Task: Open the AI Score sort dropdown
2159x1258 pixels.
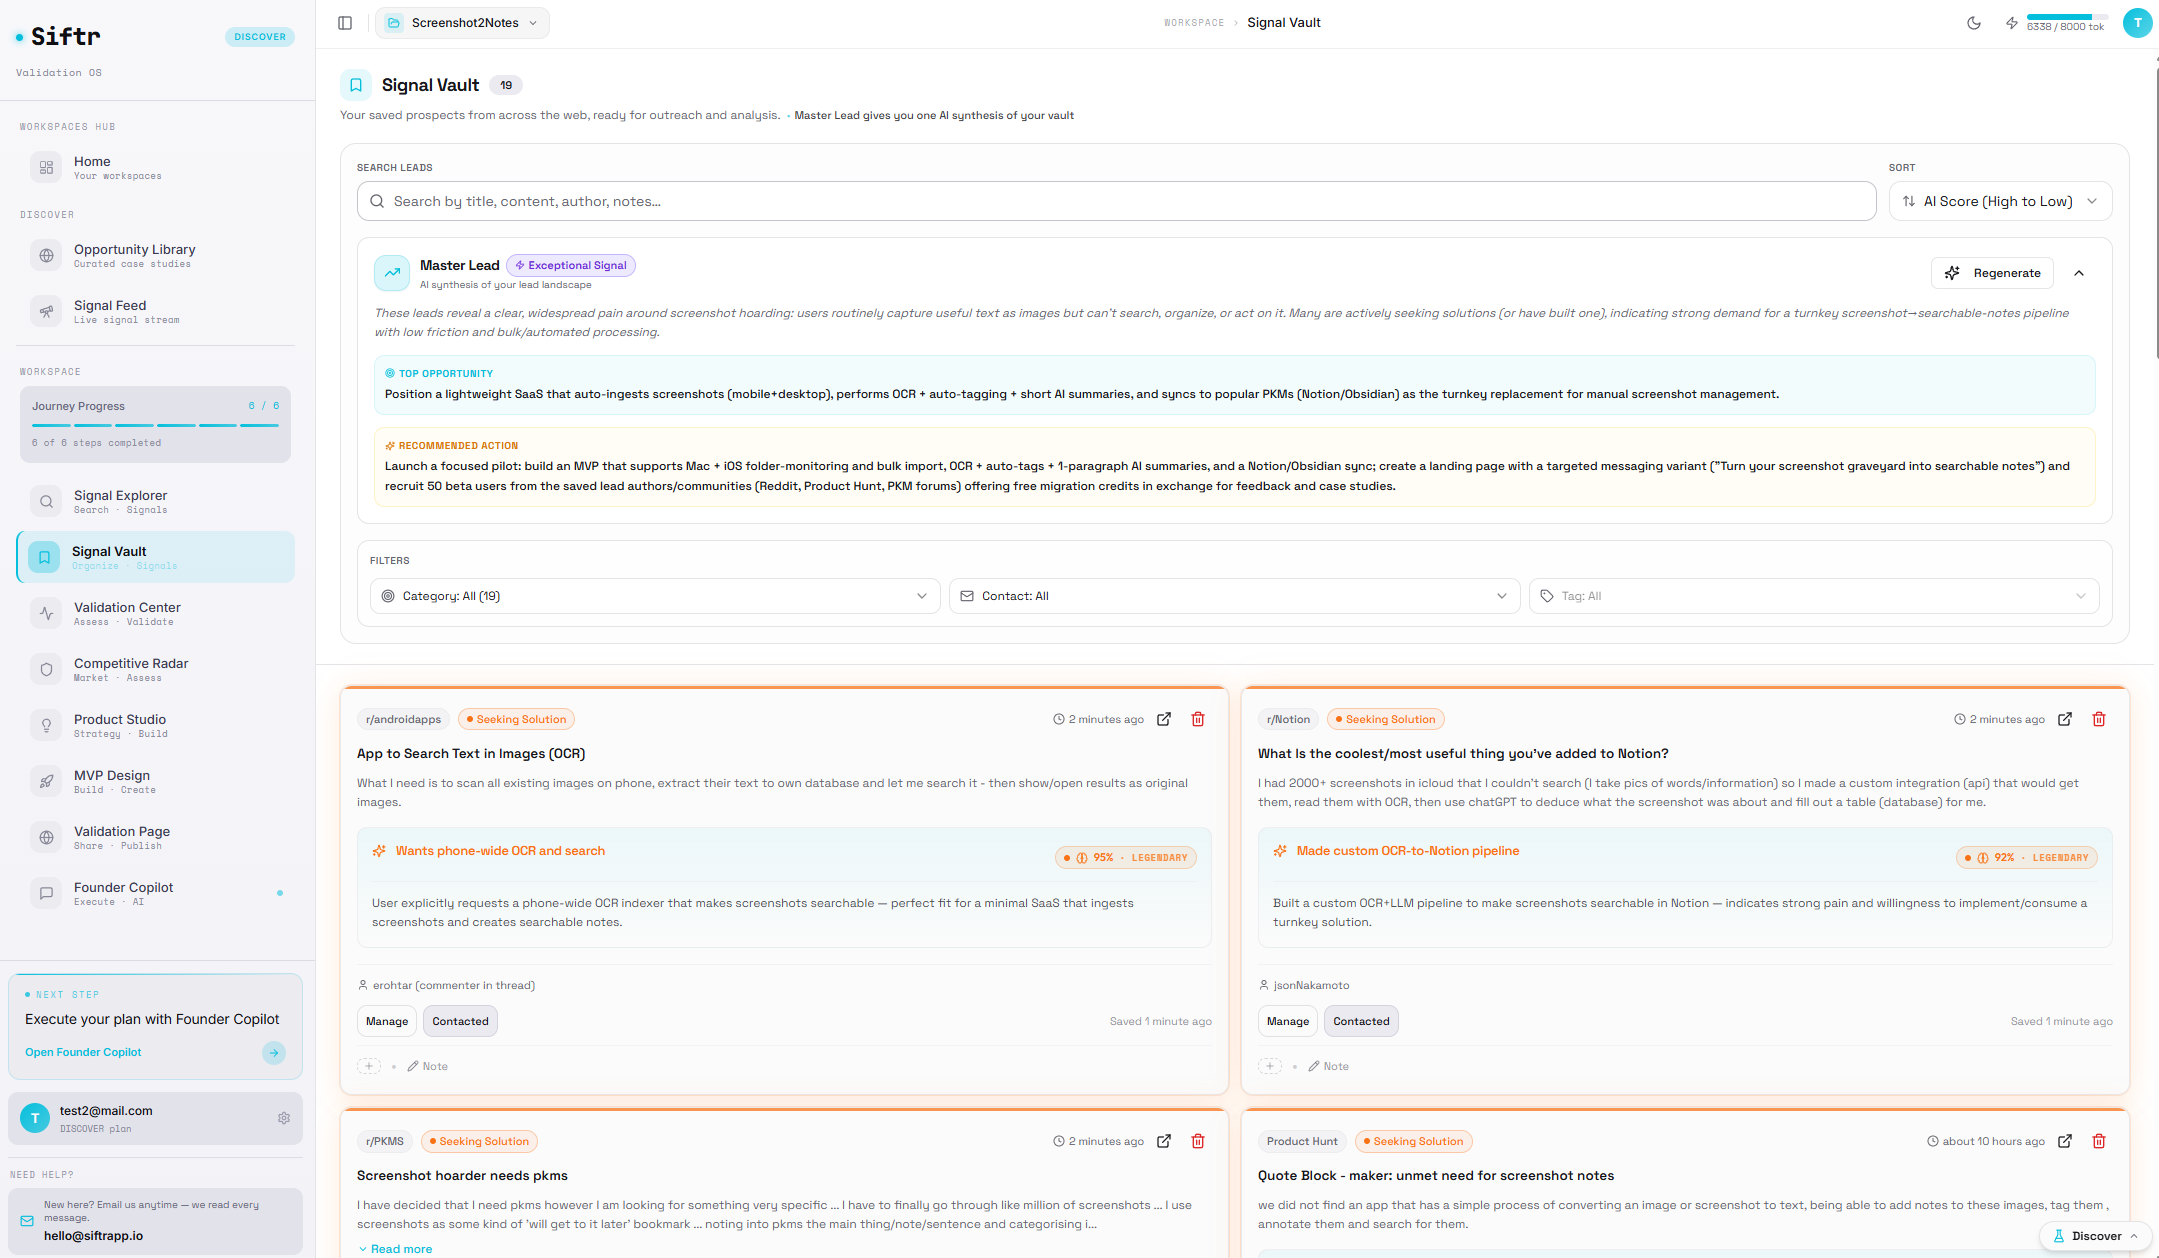Action: point(1999,201)
